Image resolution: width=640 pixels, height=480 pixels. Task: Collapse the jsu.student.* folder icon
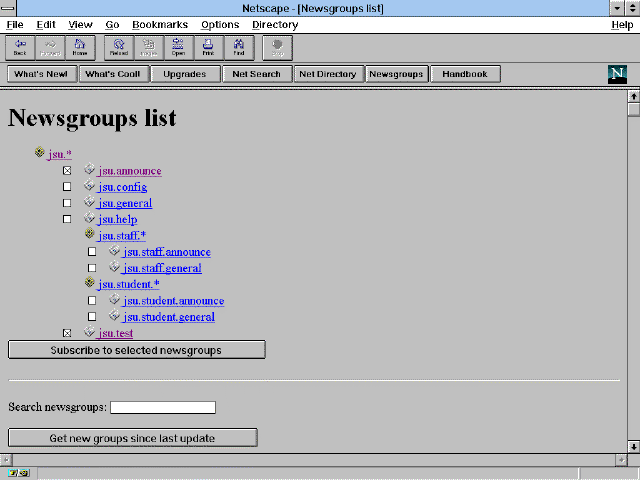point(89,282)
